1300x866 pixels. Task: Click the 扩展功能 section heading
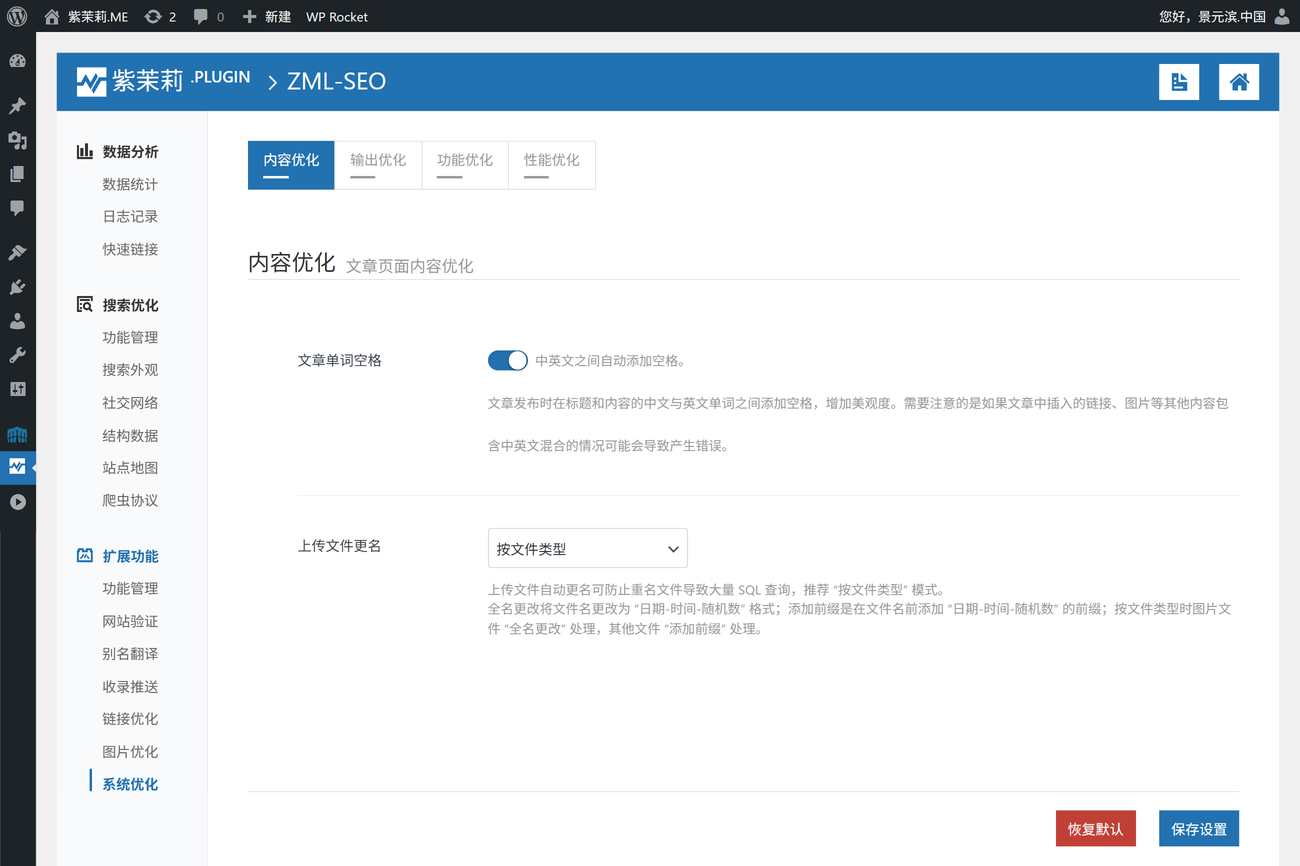(x=130, y=555)
